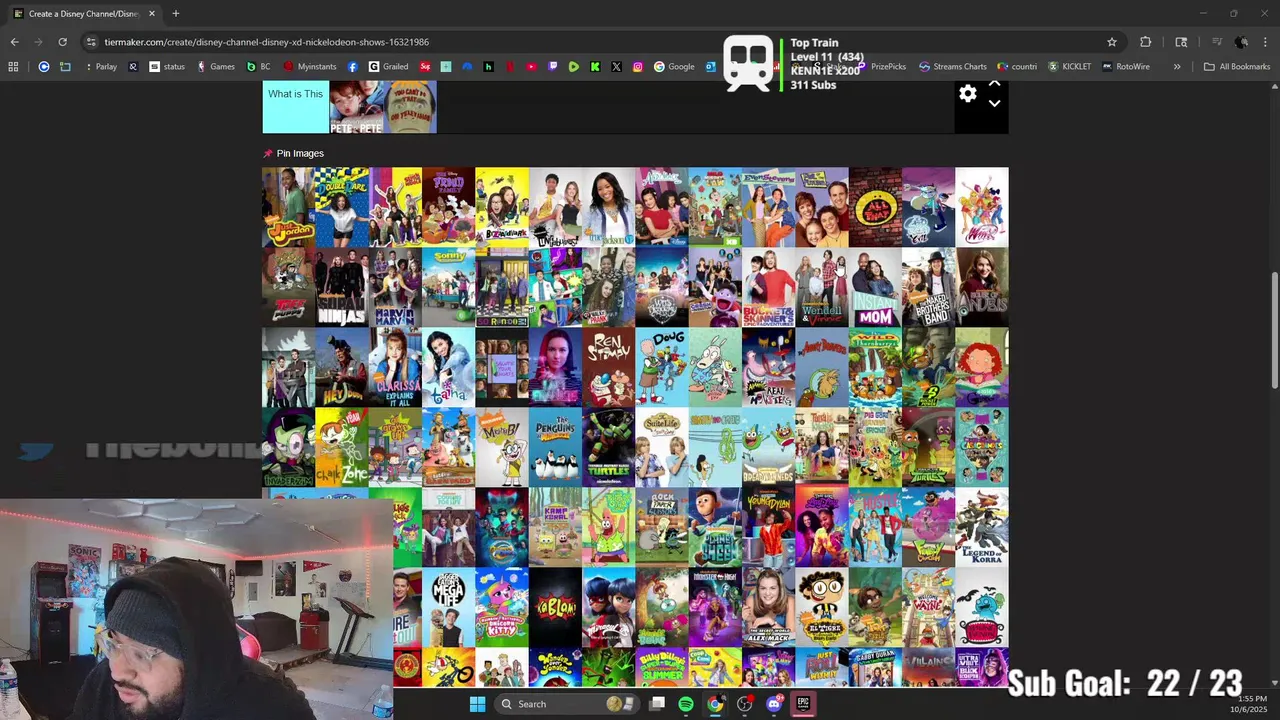
Task: Open the Grailed bookmark
Action: (388, 67)
